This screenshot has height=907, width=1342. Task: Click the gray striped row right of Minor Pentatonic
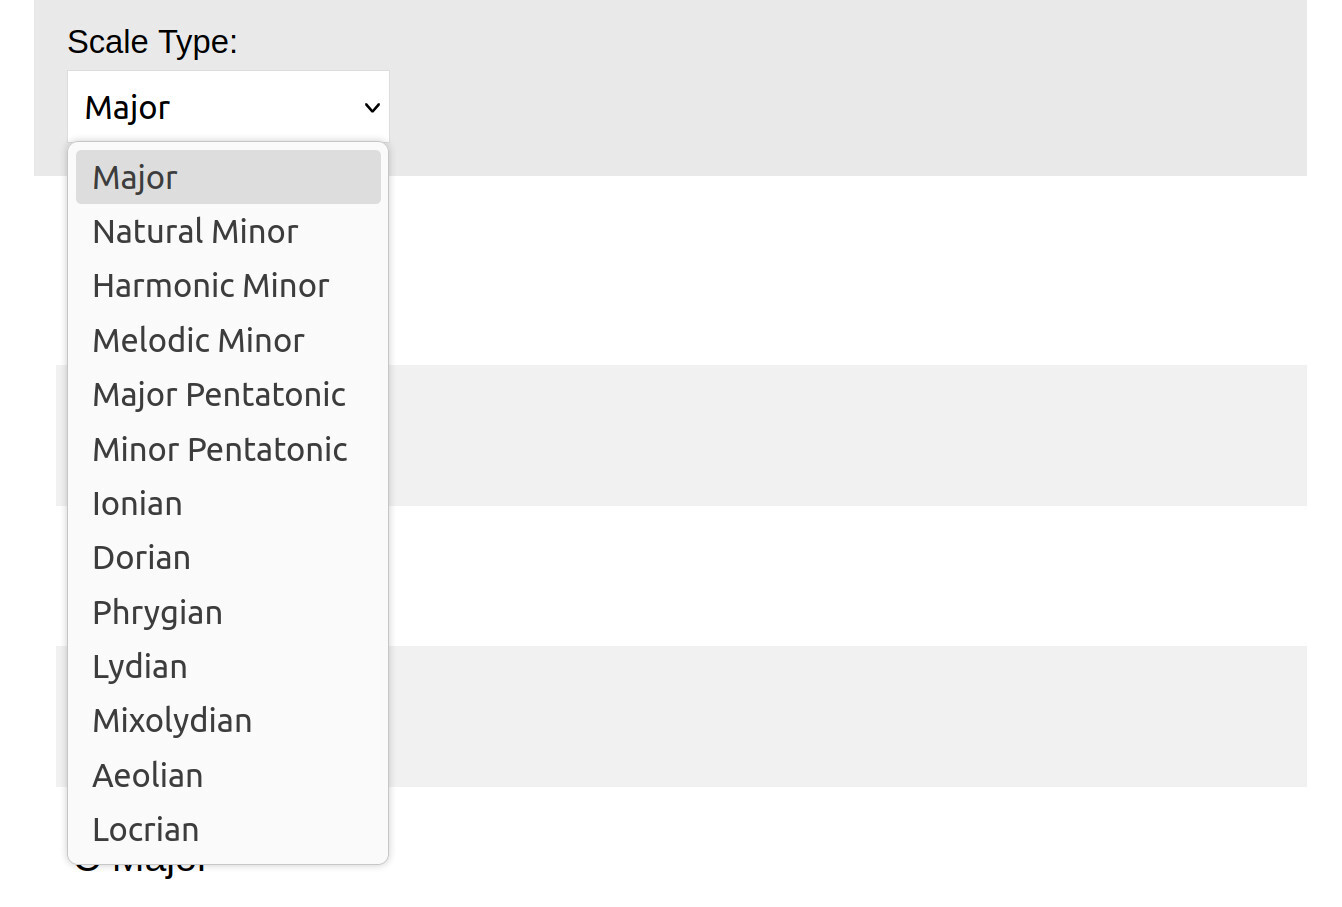click(840, 435)
